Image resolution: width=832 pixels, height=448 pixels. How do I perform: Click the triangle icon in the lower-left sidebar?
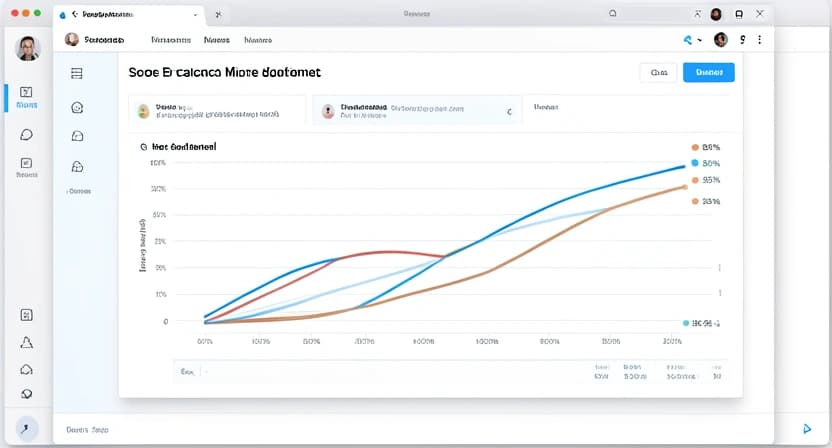pyautogui.click(x=27, y=342)
